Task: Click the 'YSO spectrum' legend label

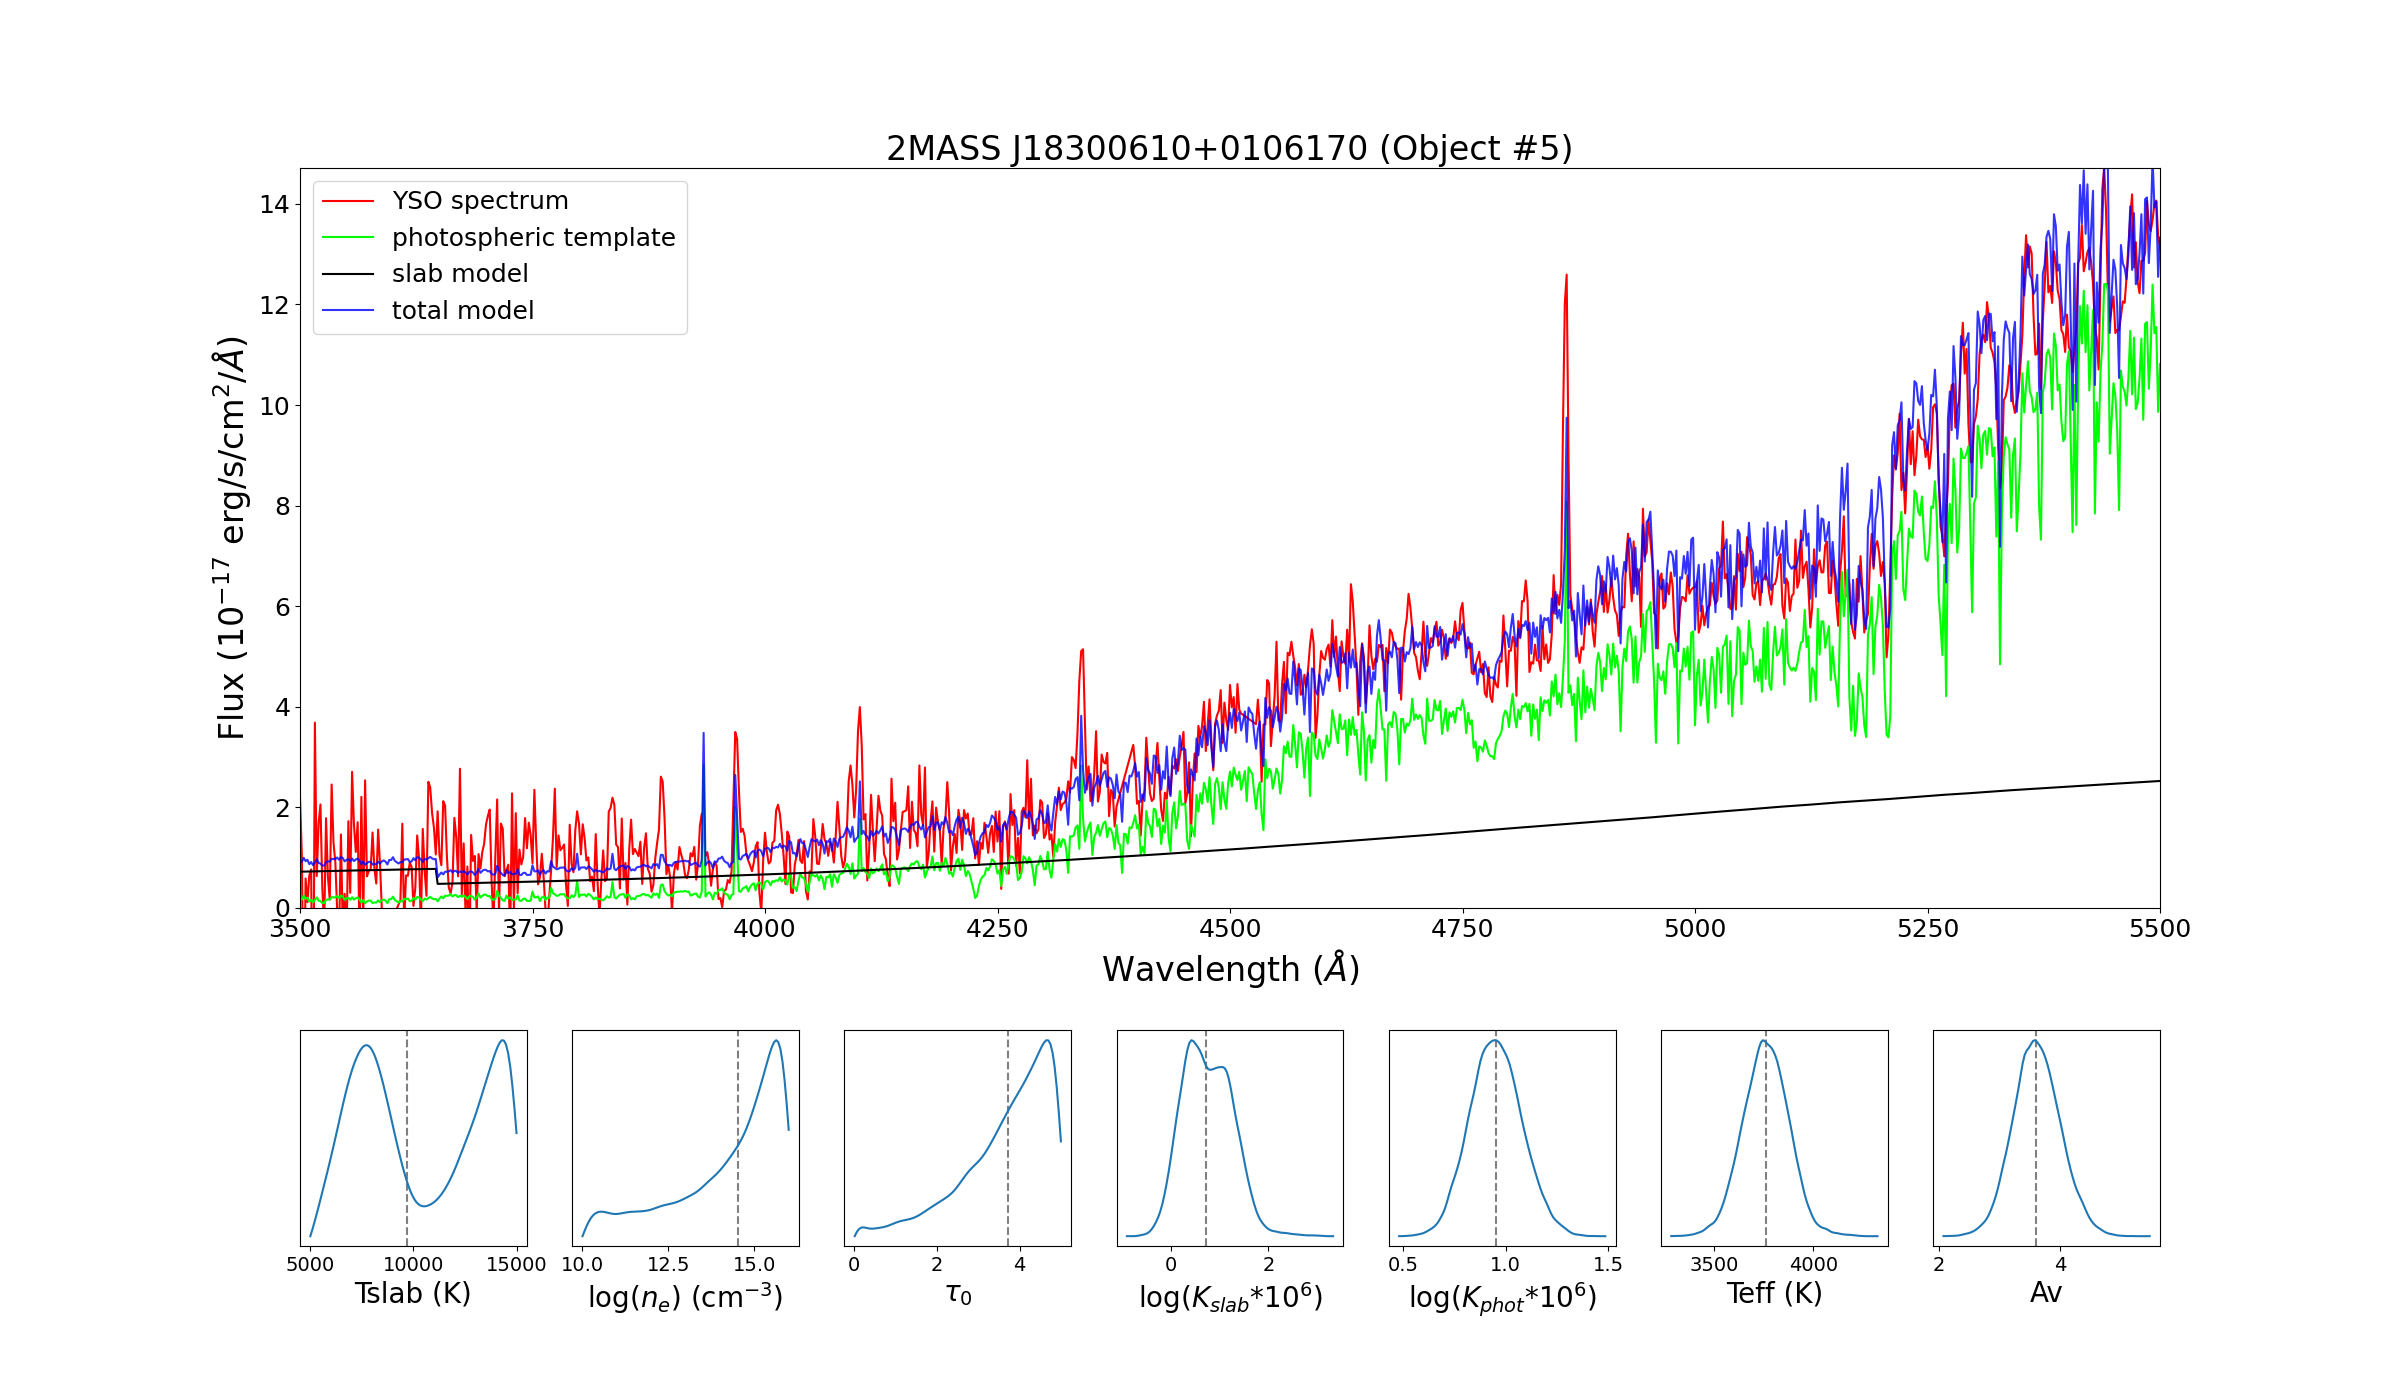Action: pos(480,201)
